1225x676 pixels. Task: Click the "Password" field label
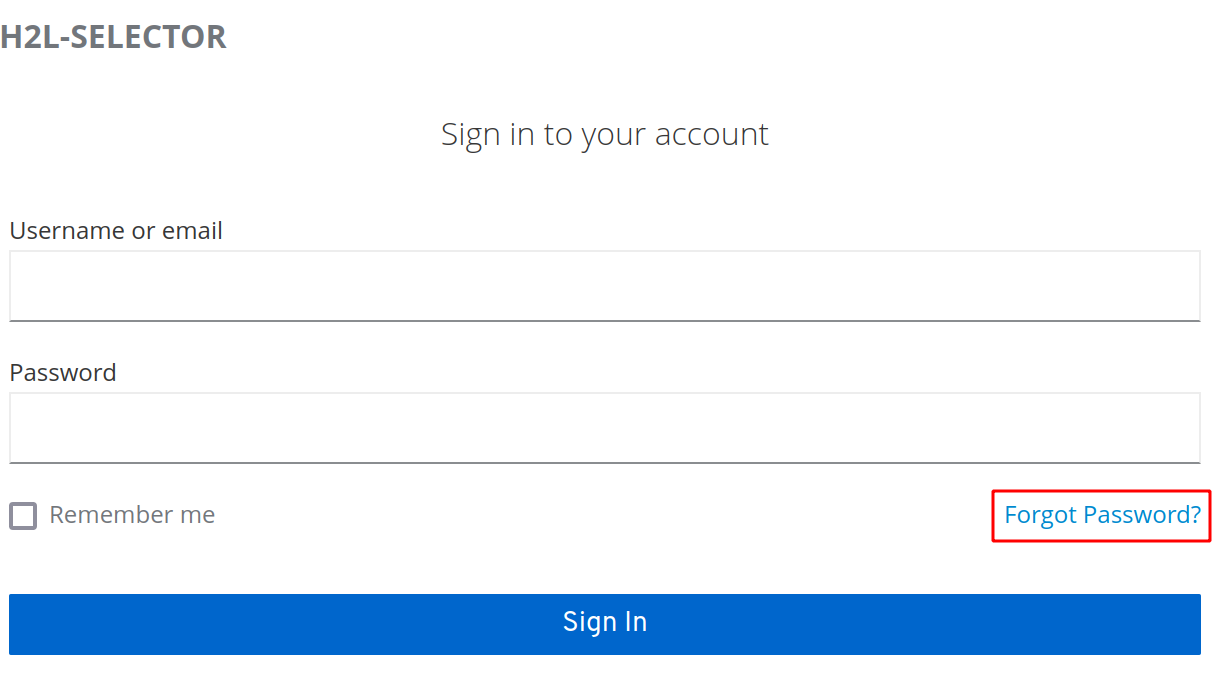click(x=63, y=373)
